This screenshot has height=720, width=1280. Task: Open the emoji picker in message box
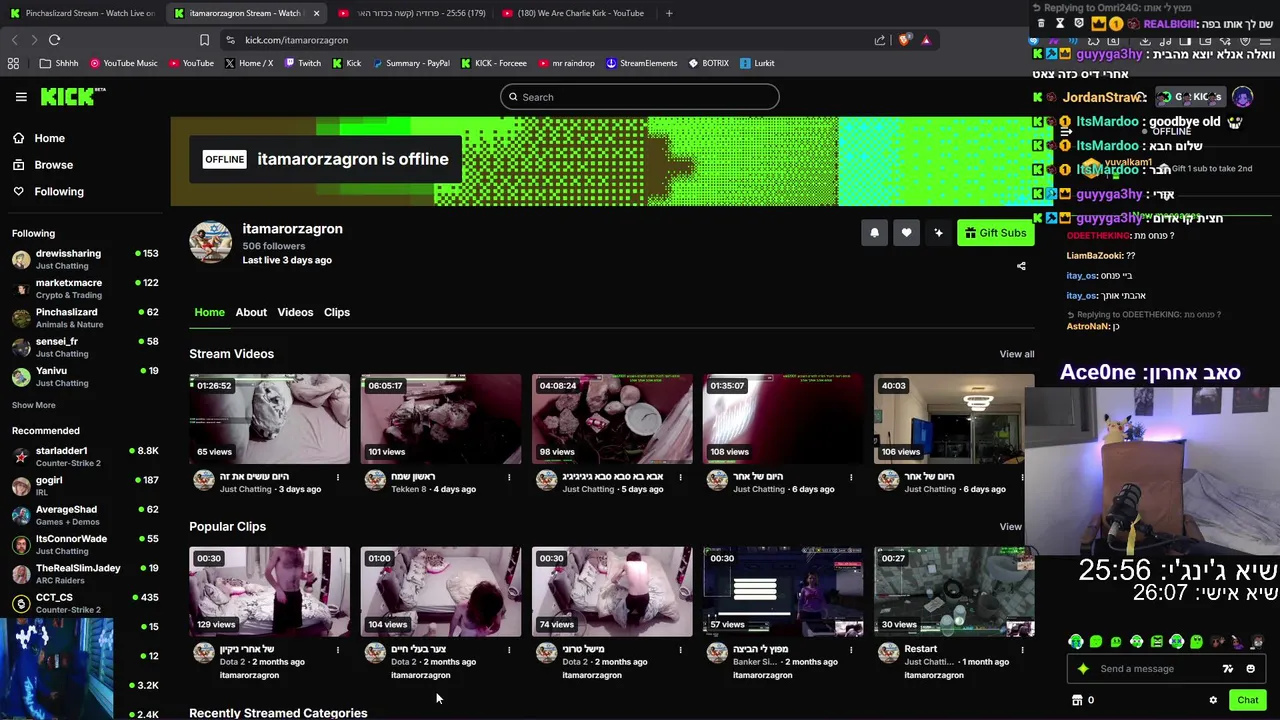point(1250,669)
